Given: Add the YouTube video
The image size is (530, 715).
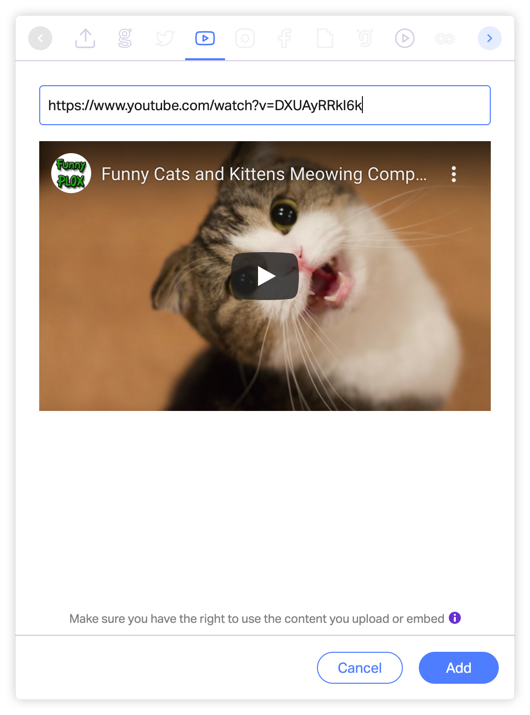Looking at the screenshot, I should tap(458, 668).
